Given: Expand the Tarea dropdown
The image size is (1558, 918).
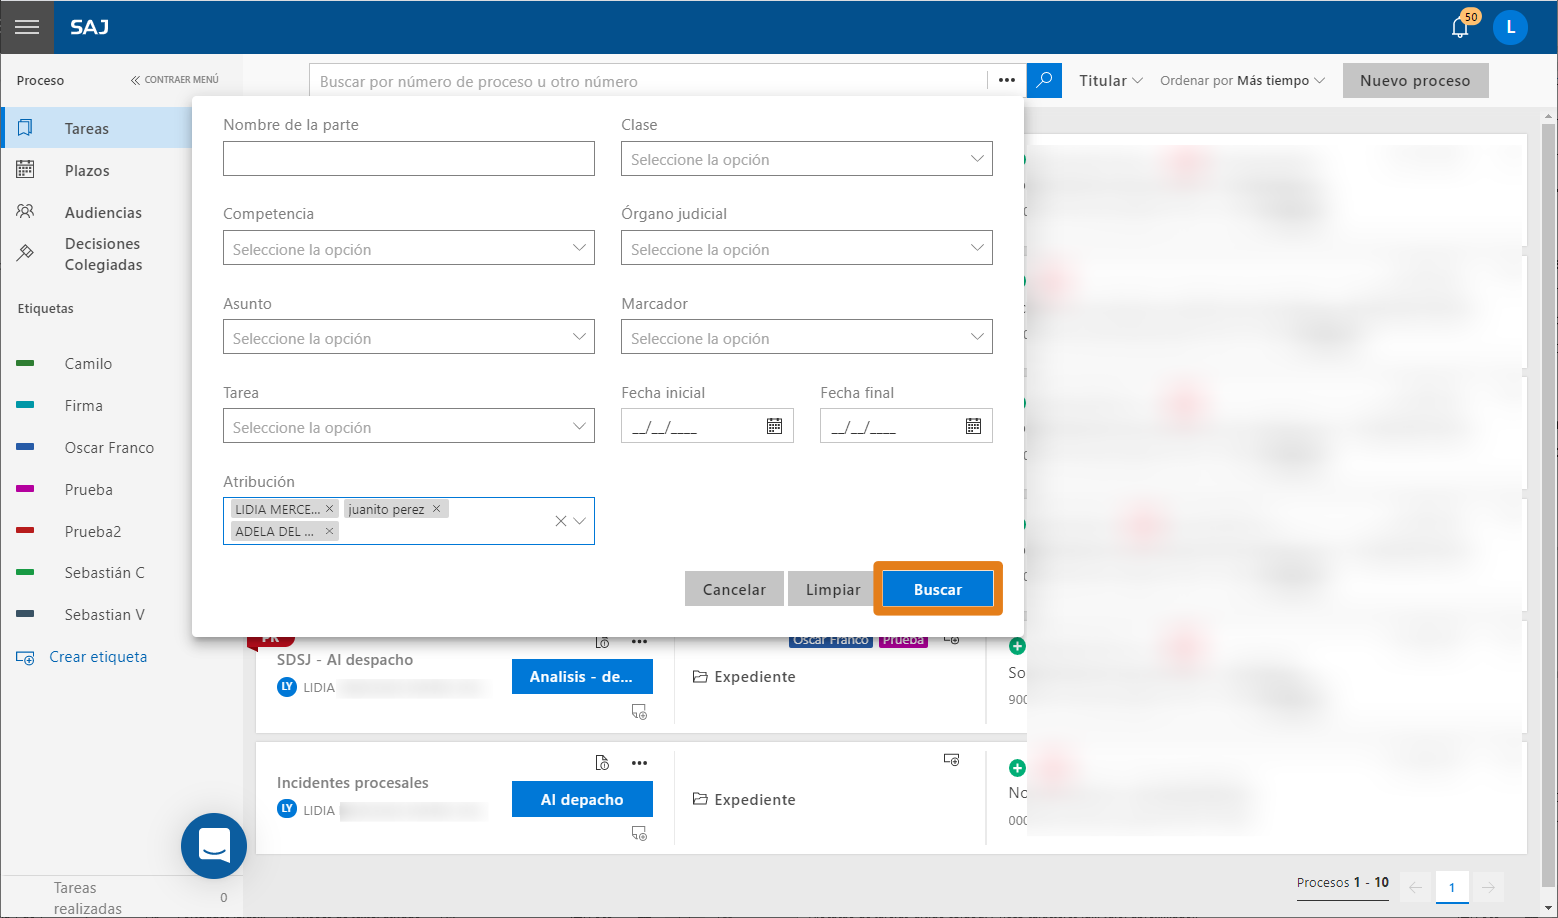Looking at the screenshot, I should click(409, 426).
